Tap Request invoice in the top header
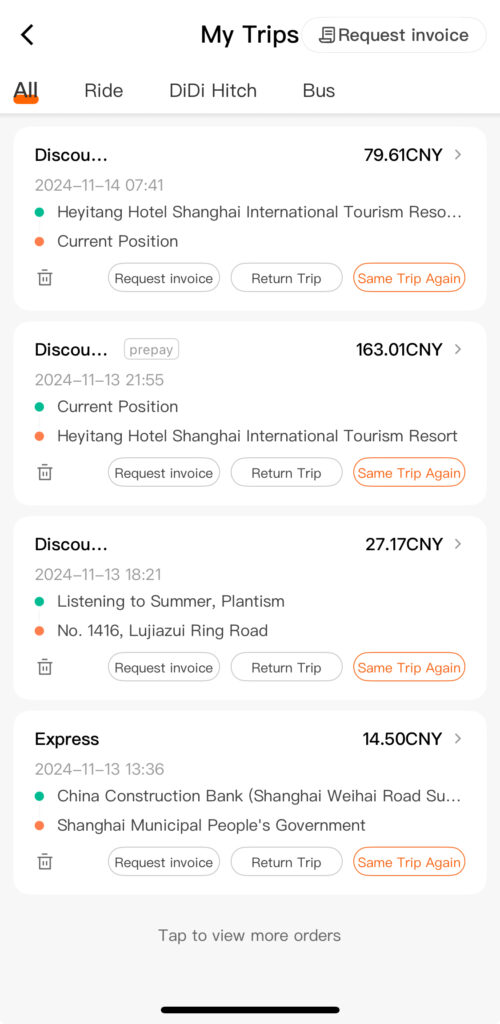 tap(394, 35)
